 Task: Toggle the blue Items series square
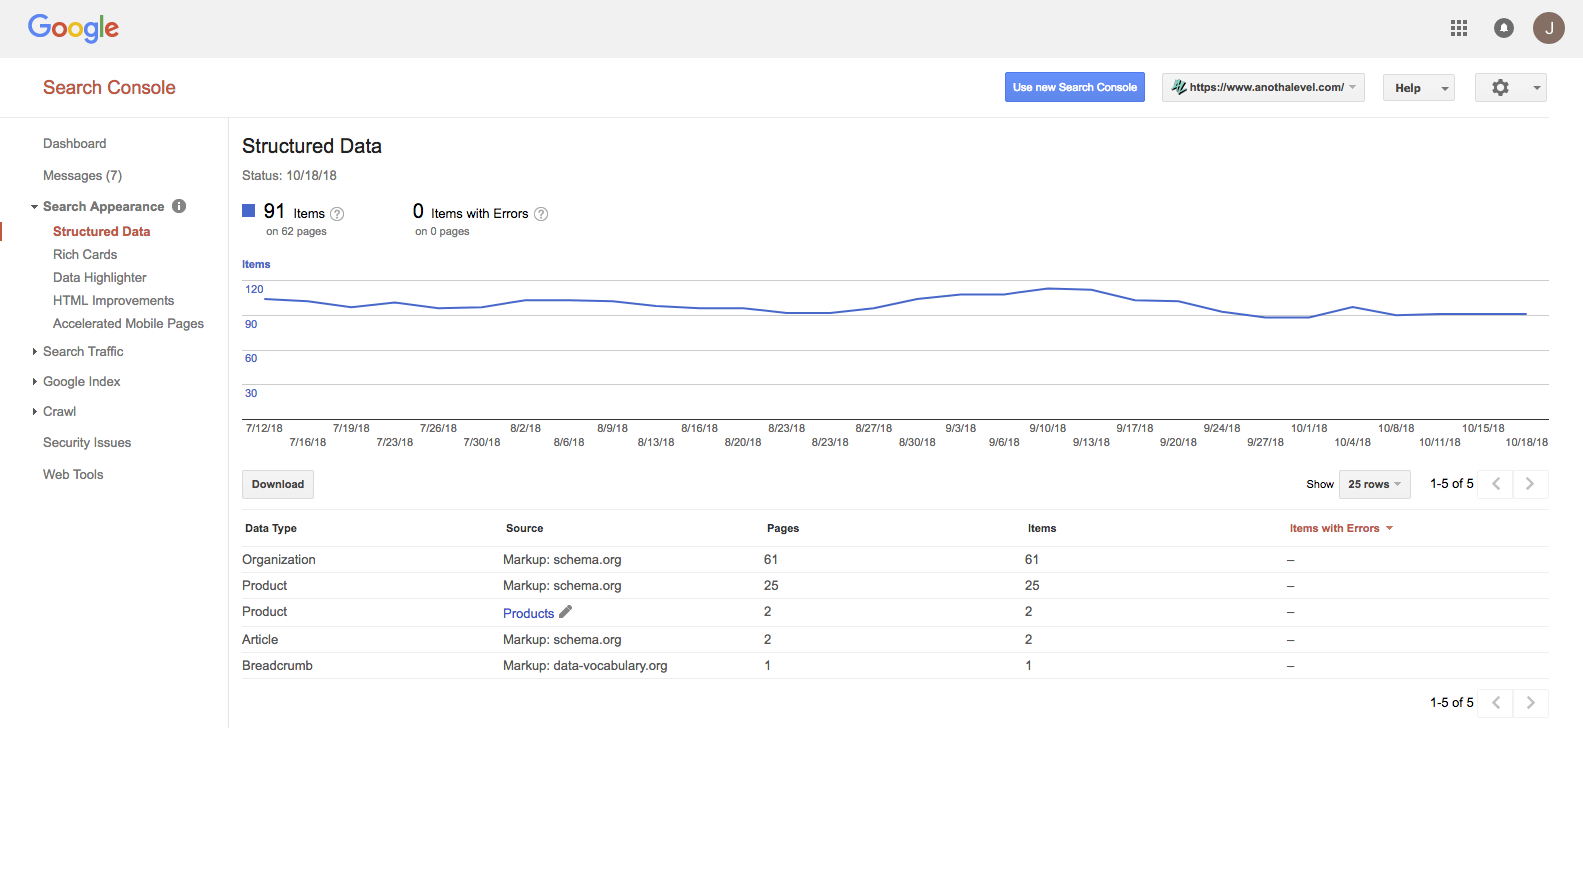pyautogui.click(x=249, y=211)
